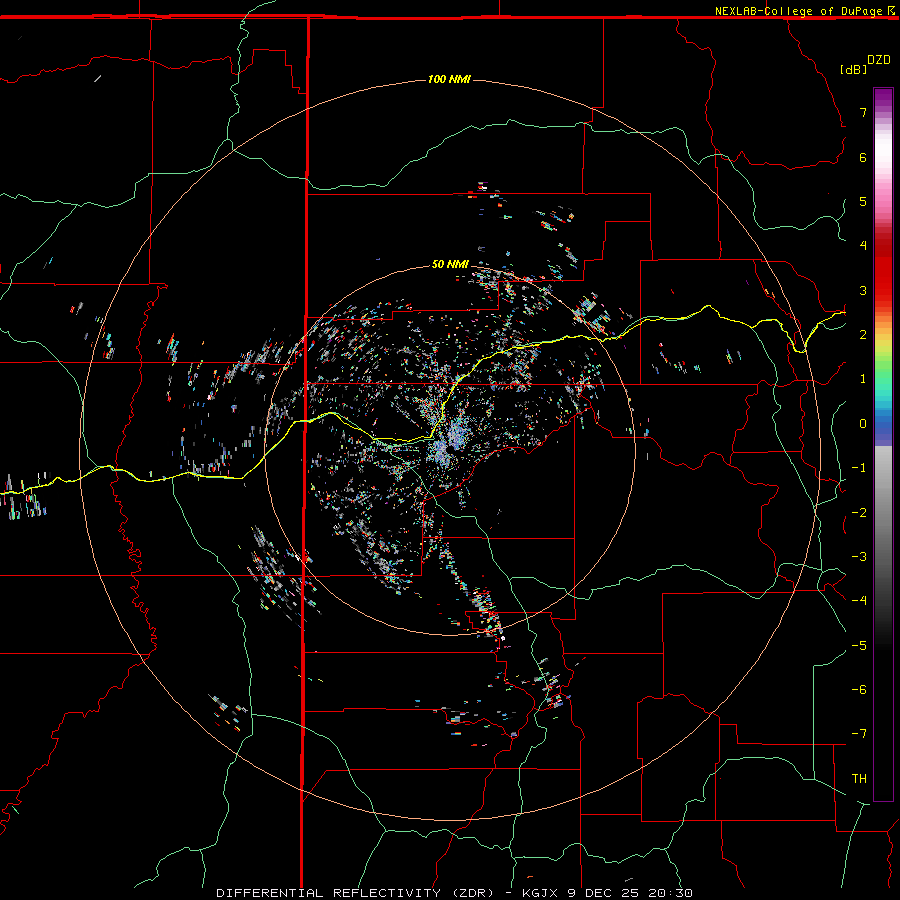Click the TH label on the color scale
Screen dimensions: 900x900
859,779
